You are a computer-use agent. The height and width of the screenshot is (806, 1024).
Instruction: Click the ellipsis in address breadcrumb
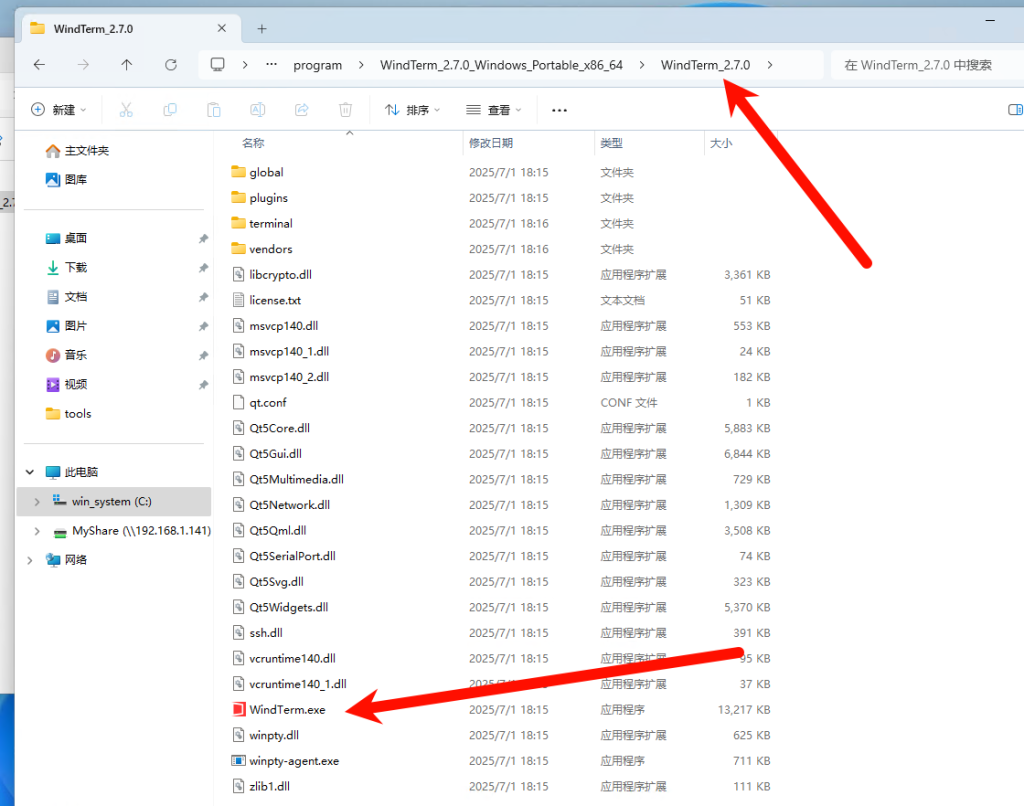[271, 64]
